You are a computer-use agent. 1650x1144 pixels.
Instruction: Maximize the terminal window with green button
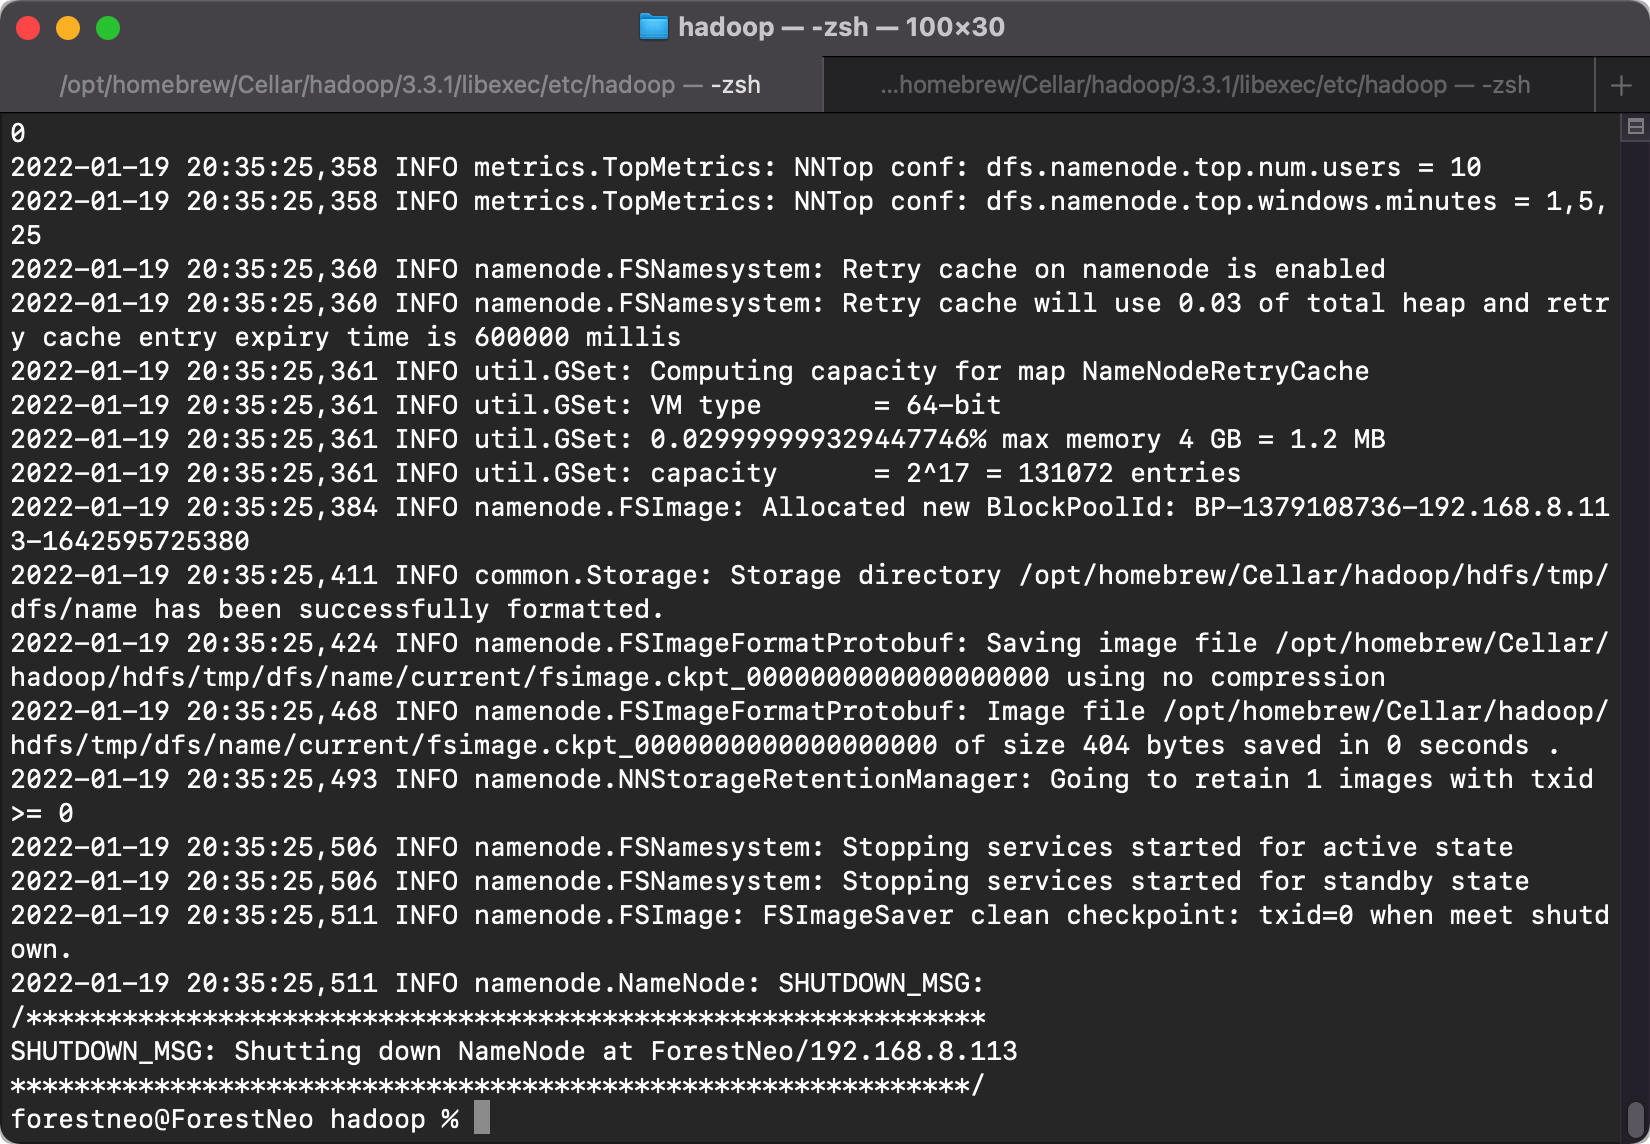tap(108, 28)
